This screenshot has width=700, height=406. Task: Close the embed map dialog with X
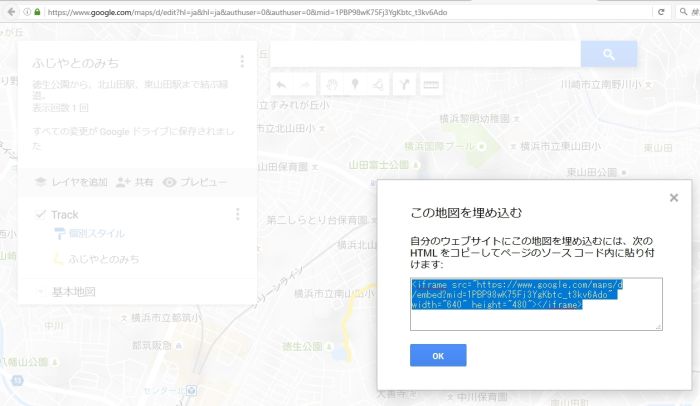[674, 198]
